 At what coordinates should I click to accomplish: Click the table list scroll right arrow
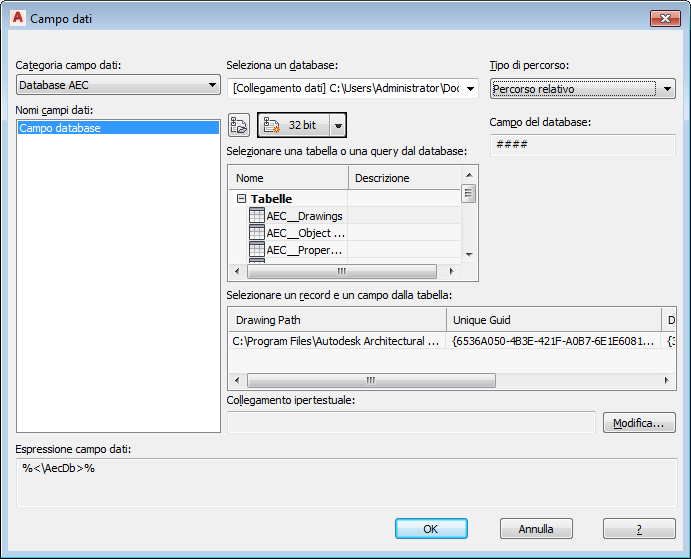pyautogui.click(x=451, y=271)
